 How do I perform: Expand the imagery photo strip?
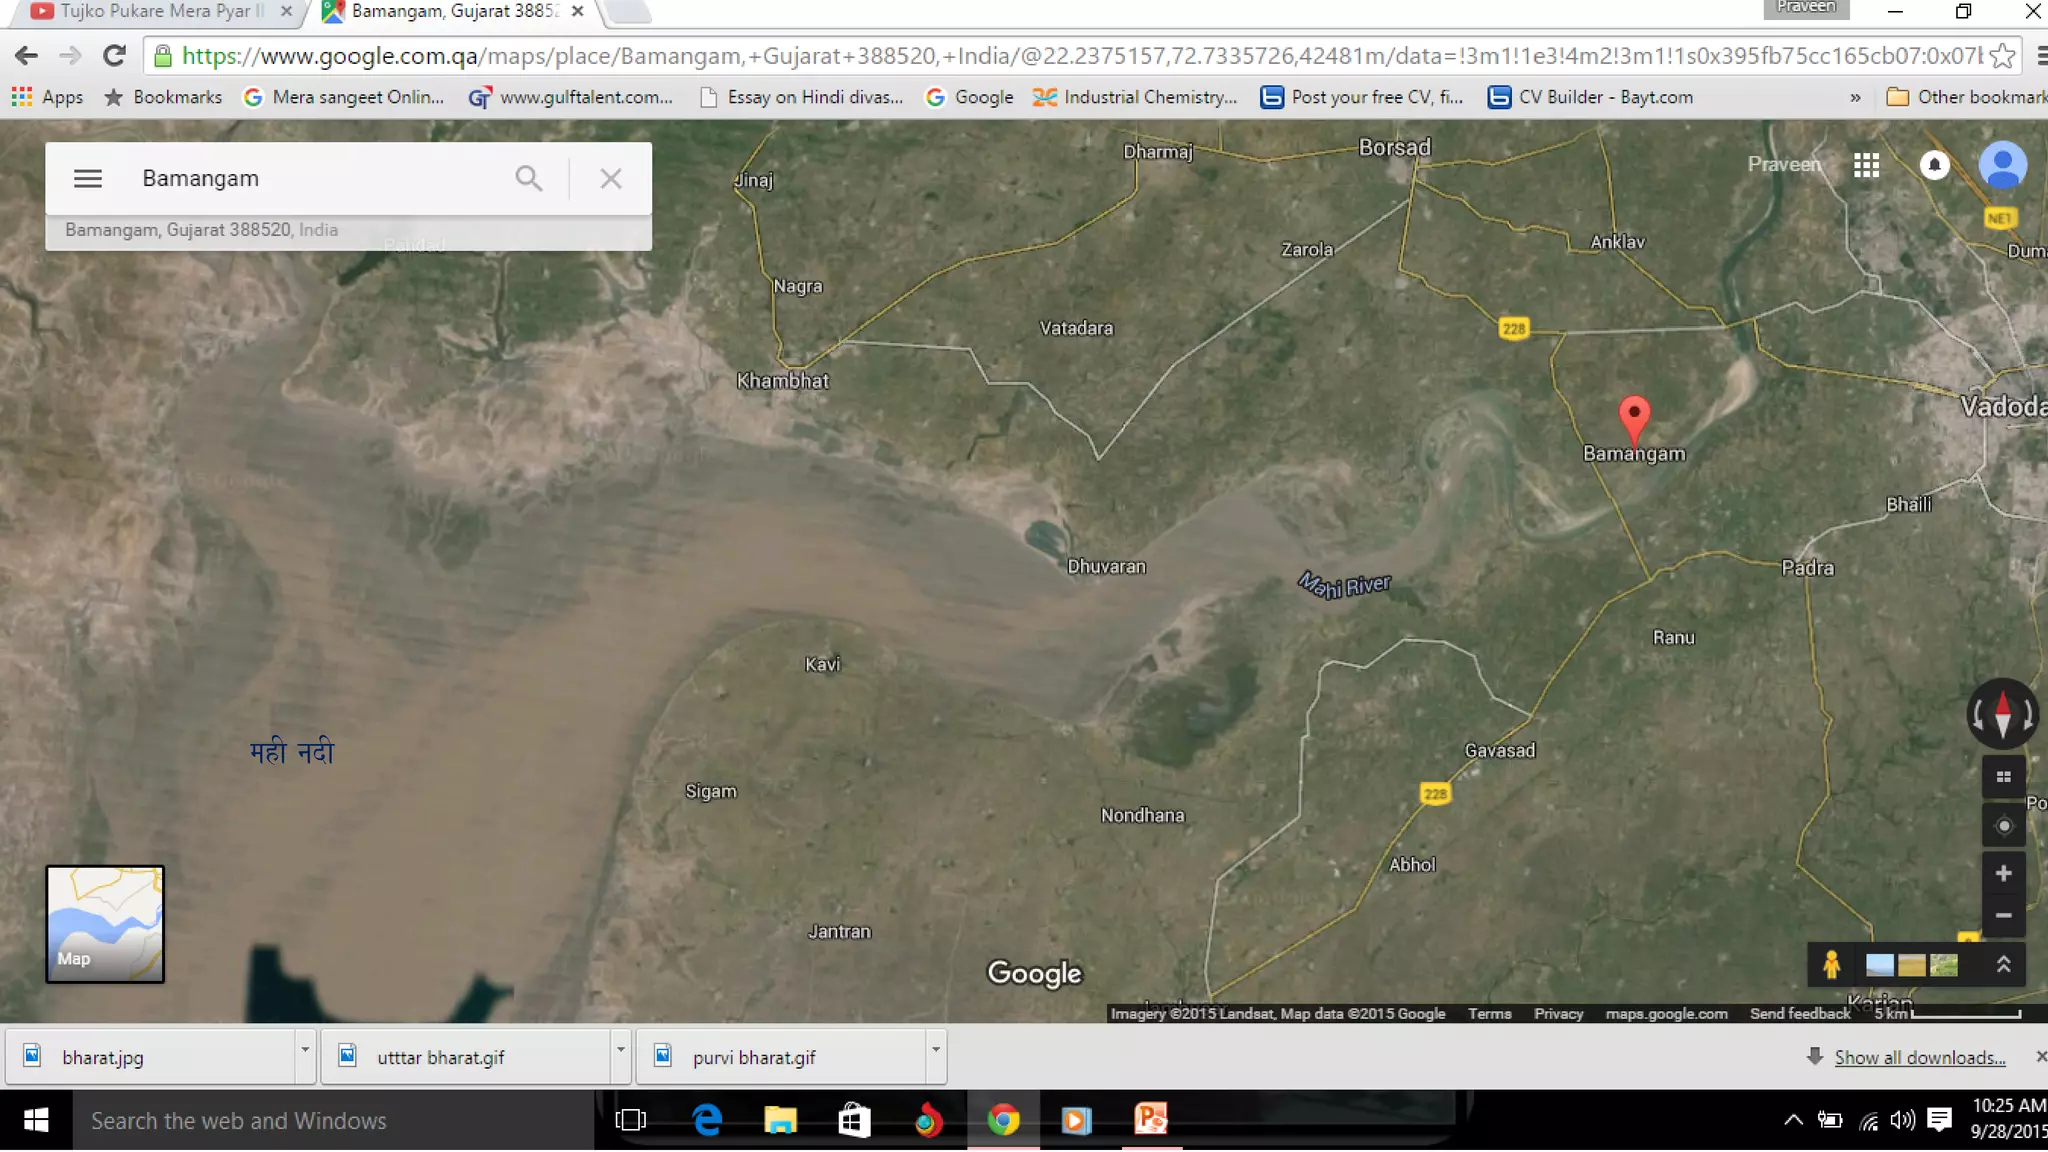[2003, 965]
